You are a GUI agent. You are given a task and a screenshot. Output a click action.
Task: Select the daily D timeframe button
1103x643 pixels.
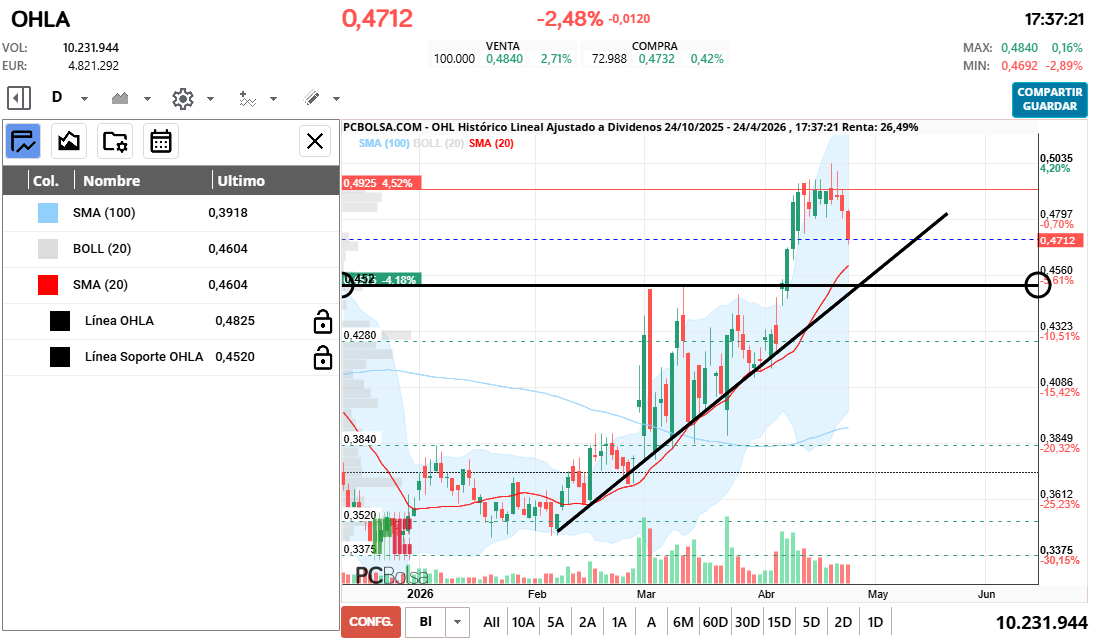point(57,98)
